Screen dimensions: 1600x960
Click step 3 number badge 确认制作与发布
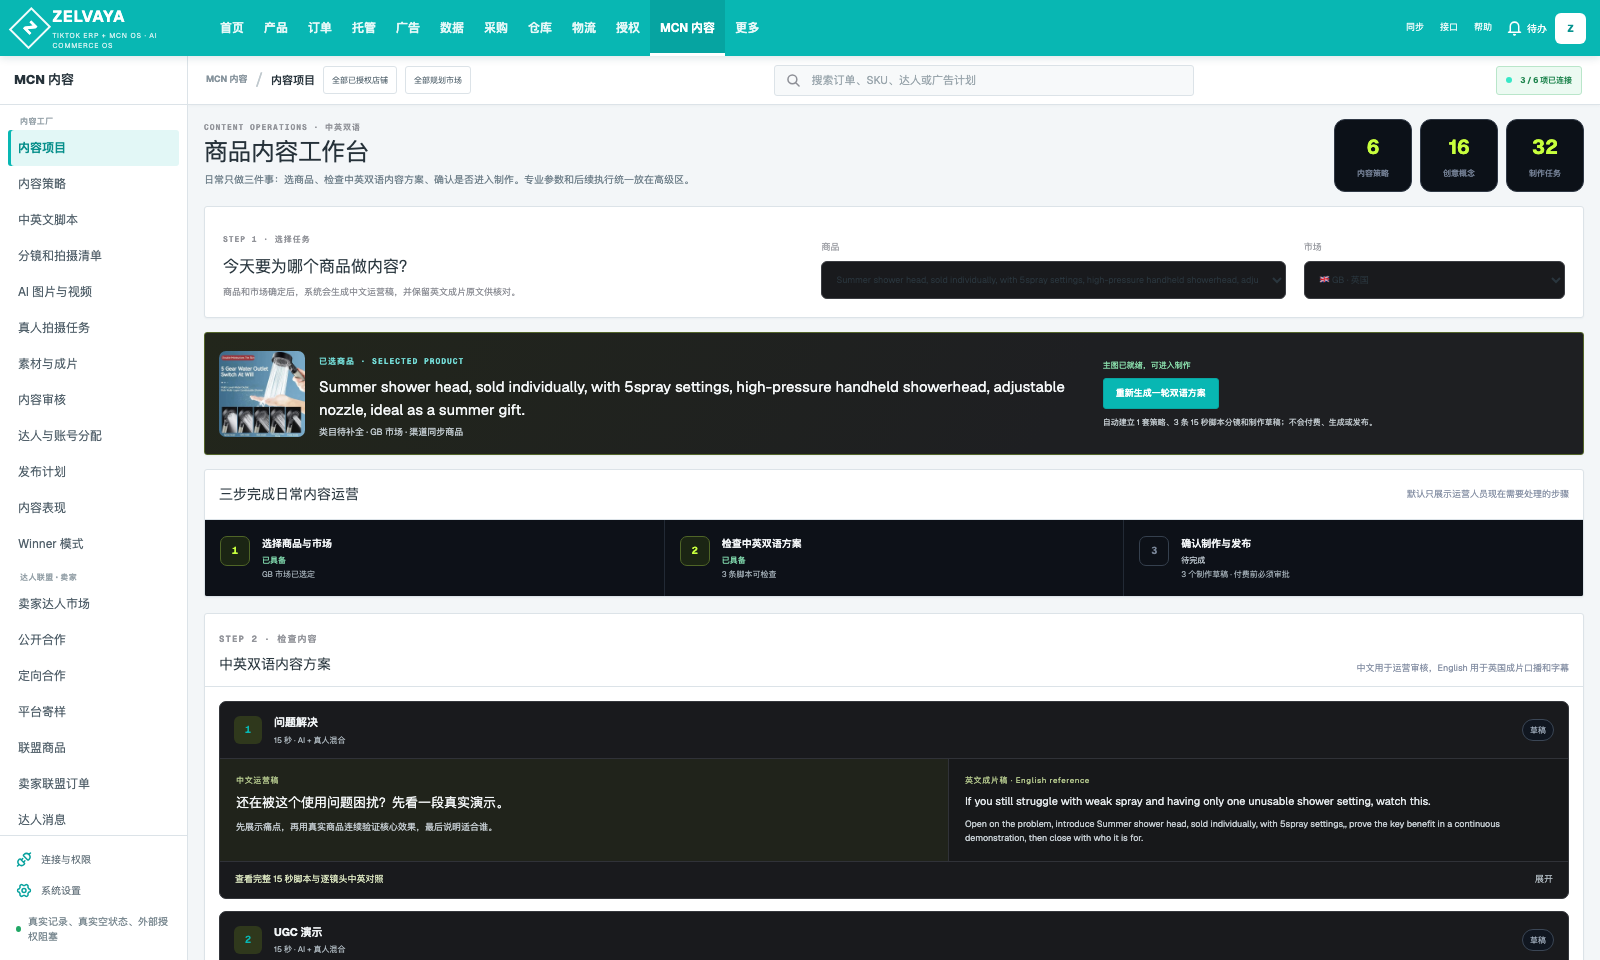tap(1154, 550)
